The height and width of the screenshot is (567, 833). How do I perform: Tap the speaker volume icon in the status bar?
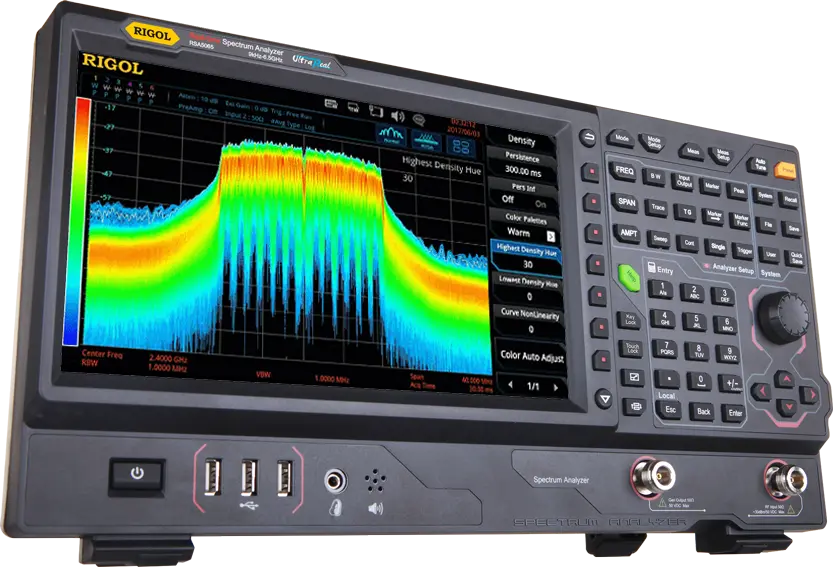click(396, 115)
